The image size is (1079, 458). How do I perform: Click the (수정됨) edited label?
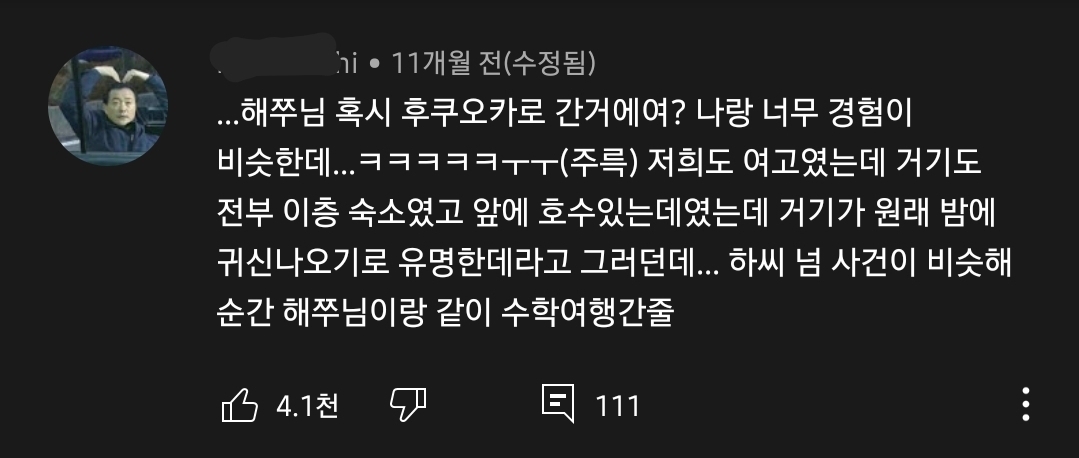550,64
